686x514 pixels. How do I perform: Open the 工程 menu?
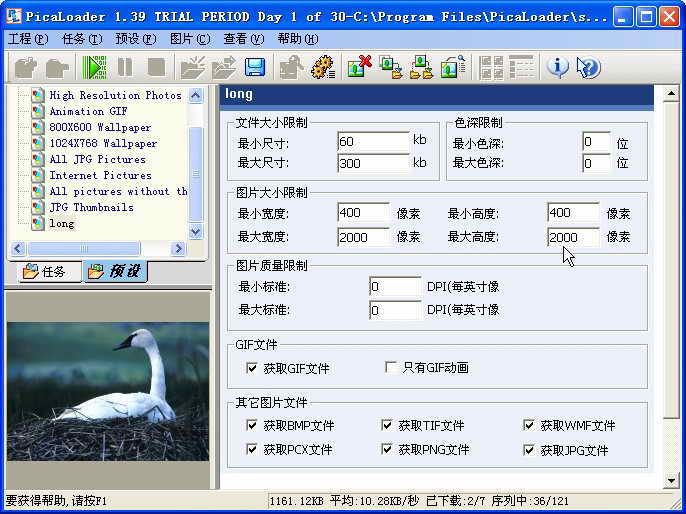point(27,39)
